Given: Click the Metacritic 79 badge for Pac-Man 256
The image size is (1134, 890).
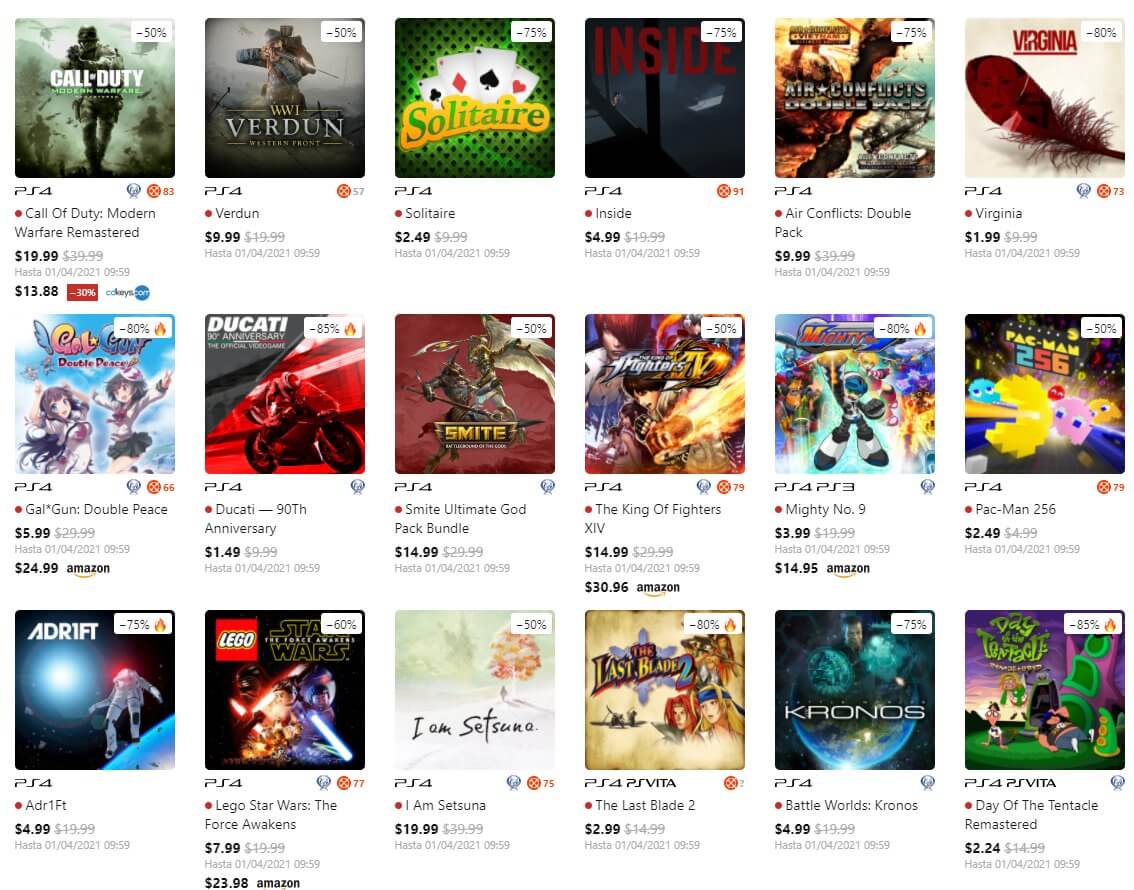Looking at the screenshot, I should [1110, 487].
